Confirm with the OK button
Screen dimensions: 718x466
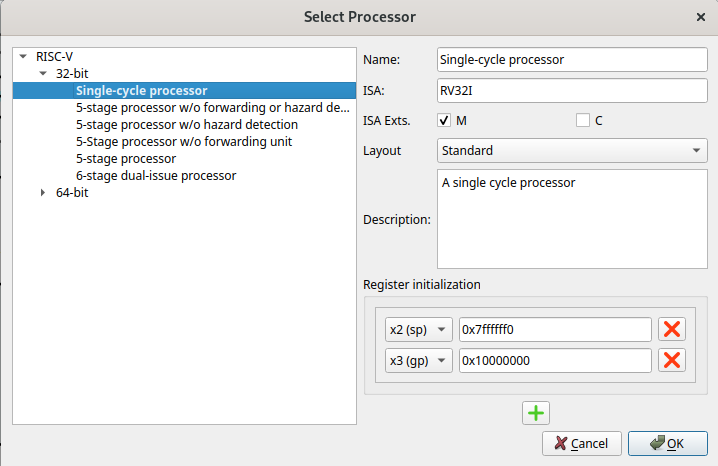tap(668, 443)
